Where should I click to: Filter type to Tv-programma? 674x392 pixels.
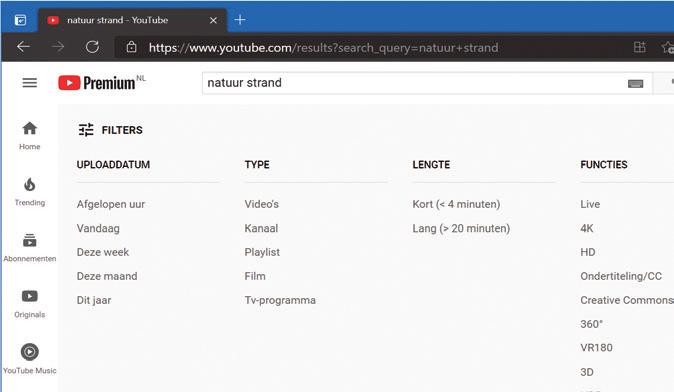280,300
